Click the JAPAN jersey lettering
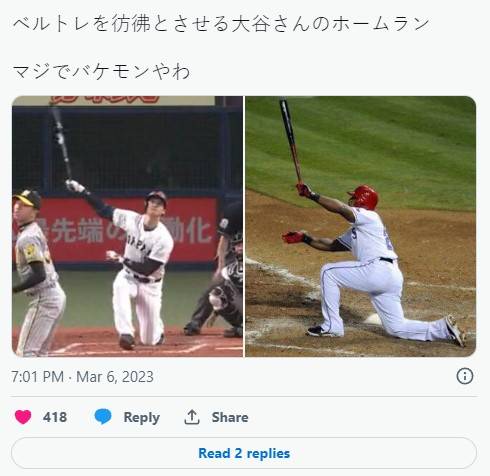 140,244
